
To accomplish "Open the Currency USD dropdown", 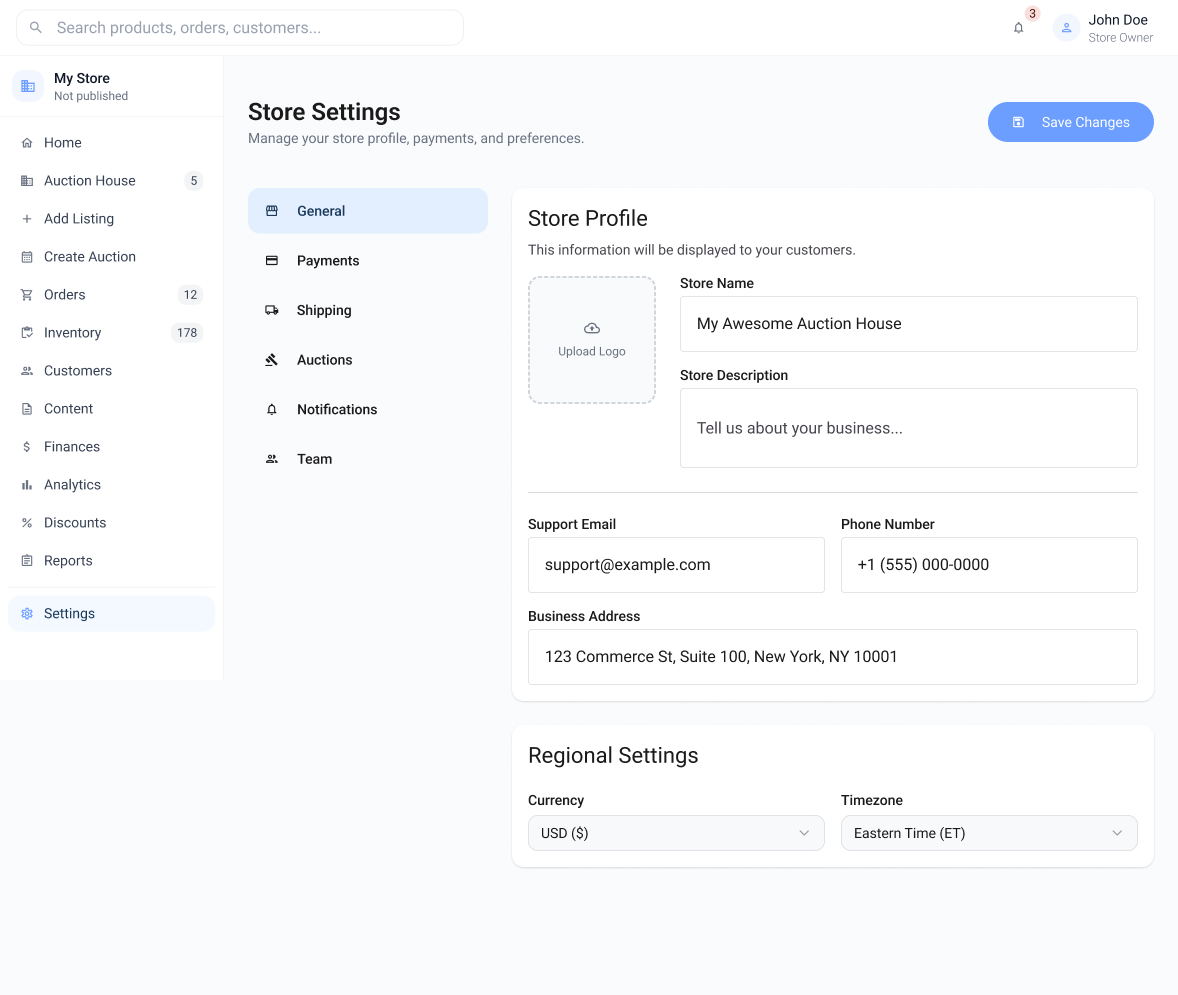I will 676,833.
